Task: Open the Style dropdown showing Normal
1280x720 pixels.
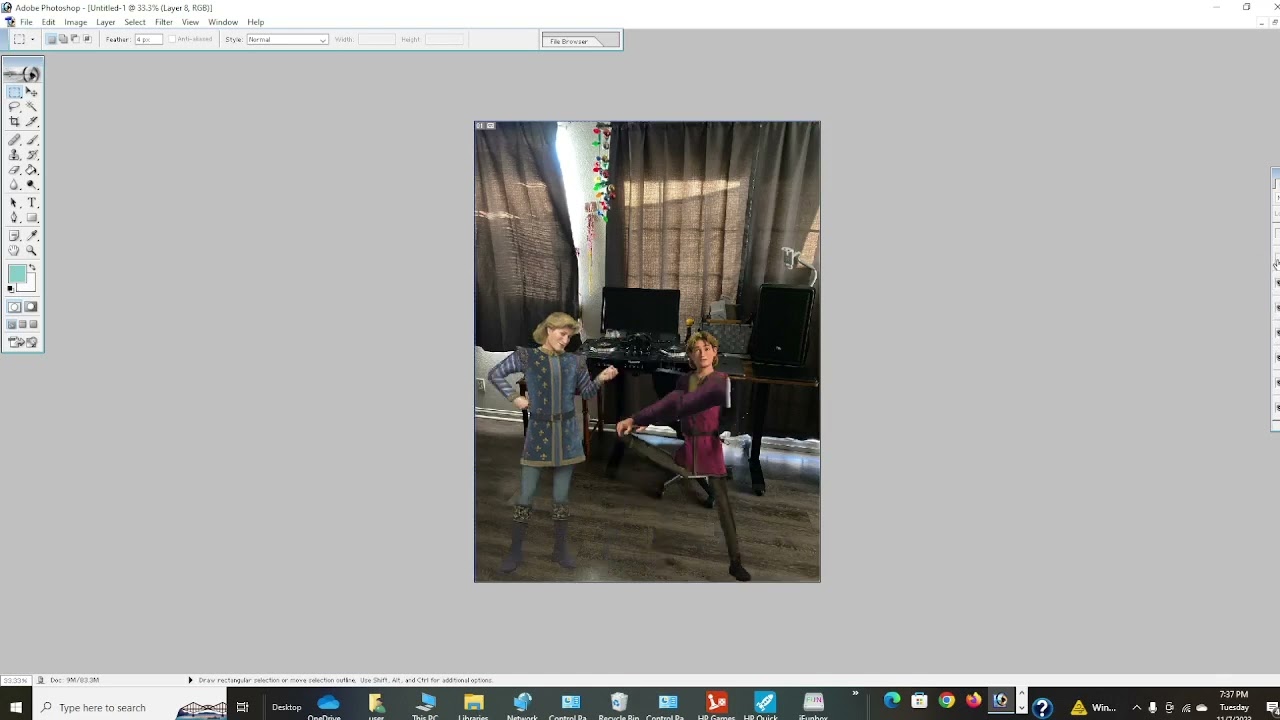Action: coord(287,39)
